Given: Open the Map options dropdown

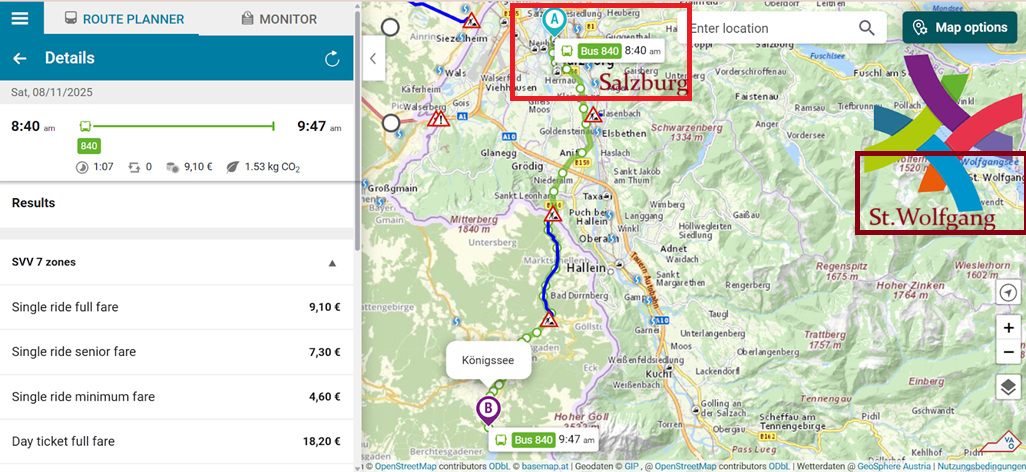Looking at the screenshot, I should 960,27.
